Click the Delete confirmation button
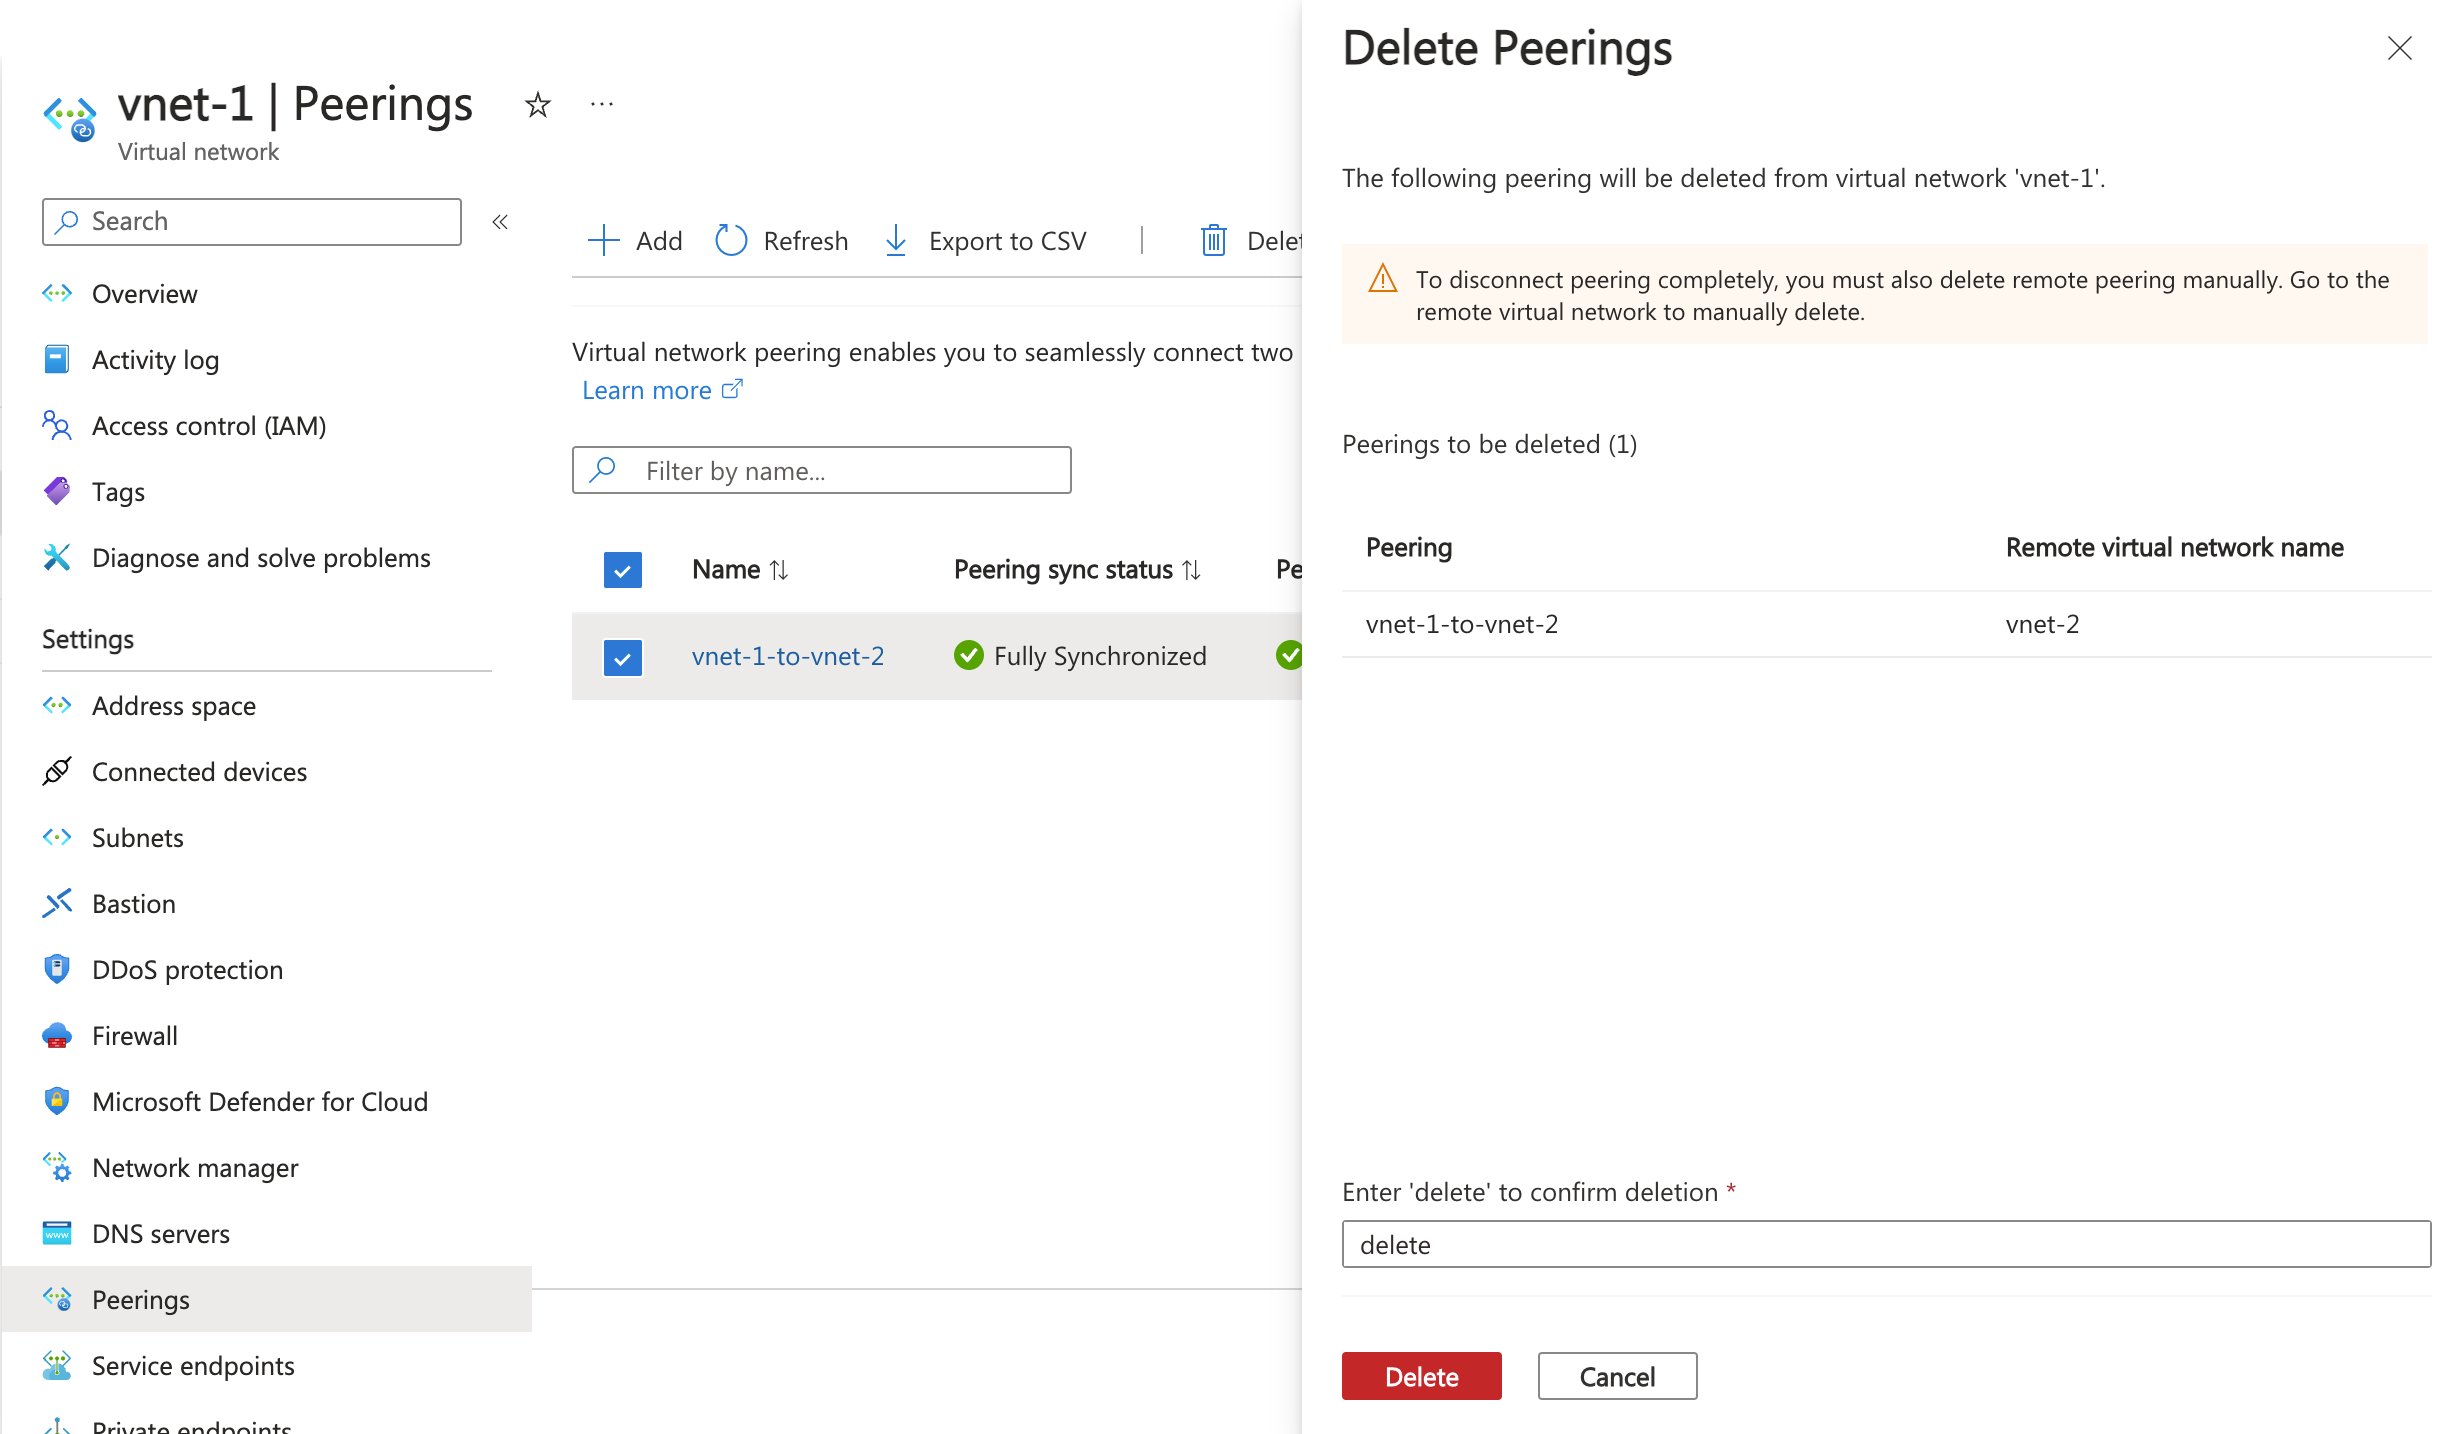 1422,1378
